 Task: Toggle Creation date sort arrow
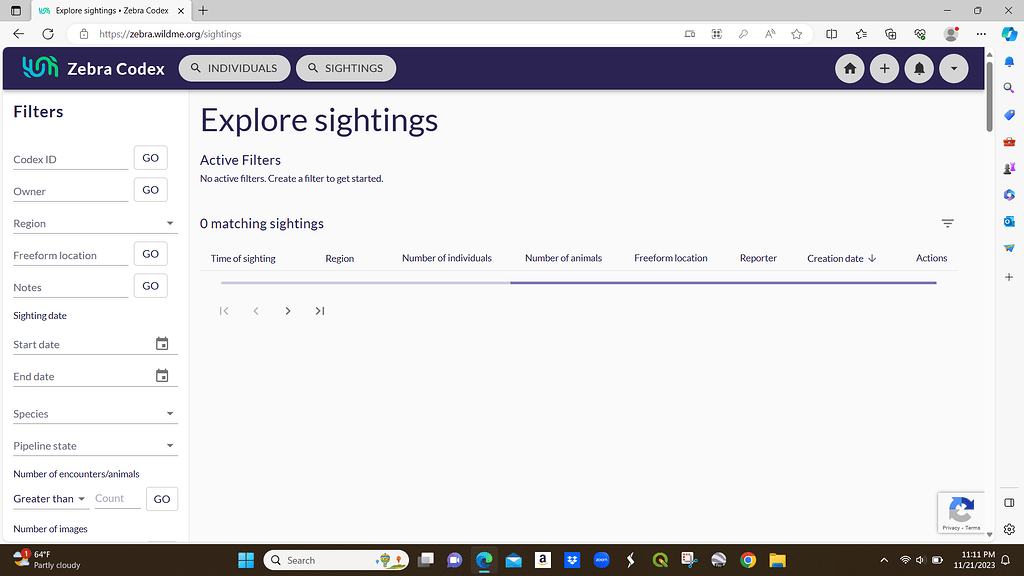coord(872,259)
